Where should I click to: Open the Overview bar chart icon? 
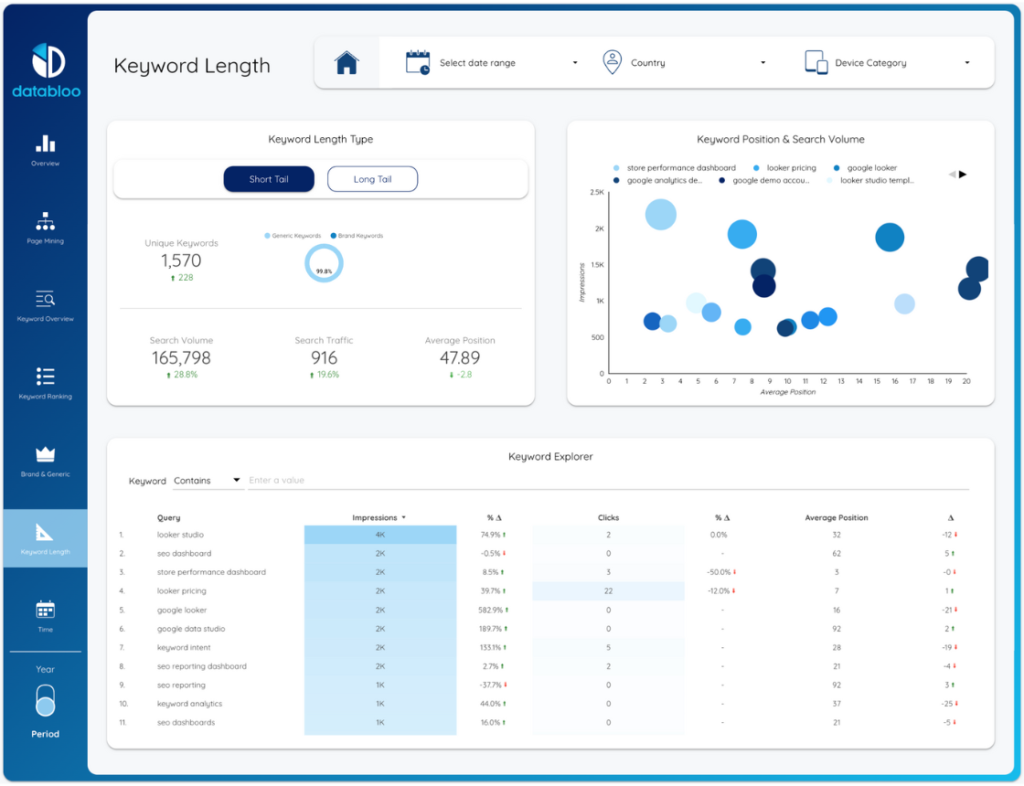pos(45,144)
